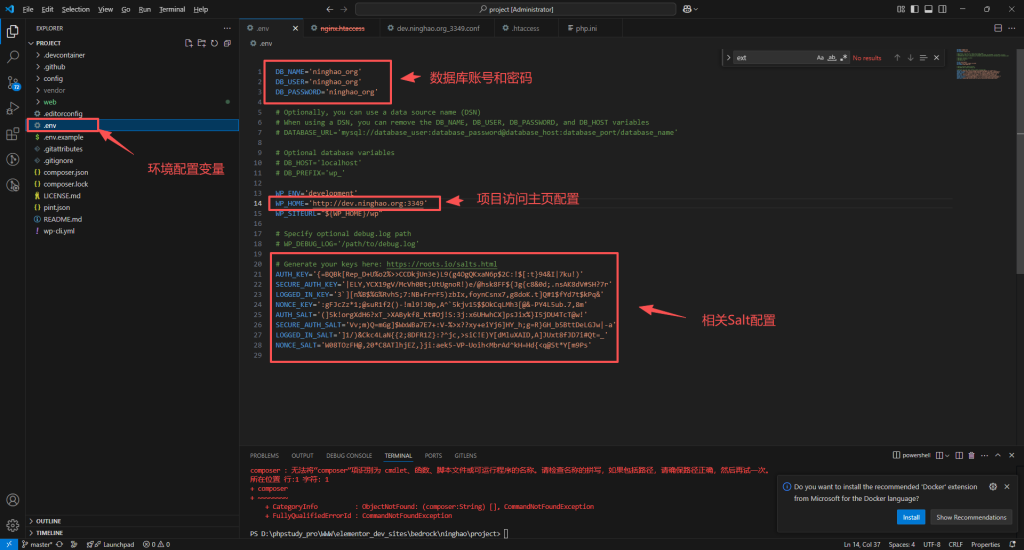
Task: Collapse all folders in Explorer
Action: coord(227,43)
